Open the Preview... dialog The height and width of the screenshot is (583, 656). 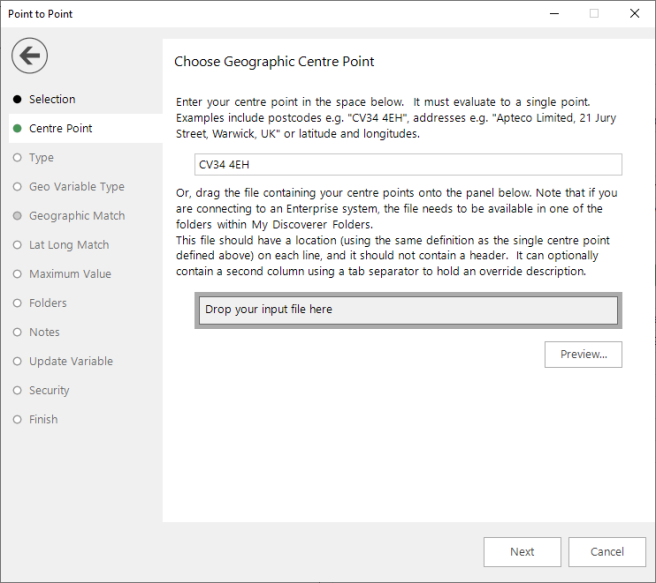coord(583,355)
